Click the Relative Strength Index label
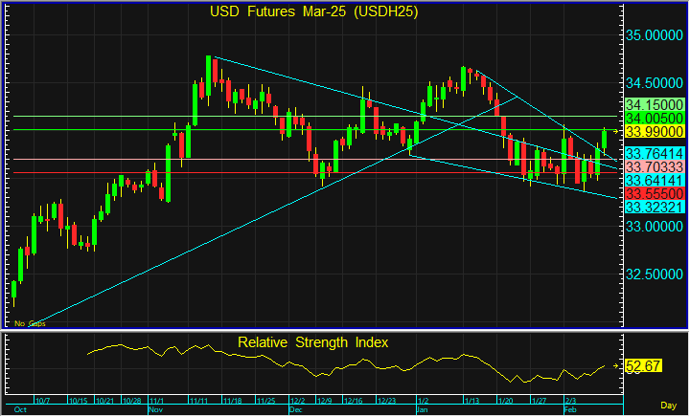690x417 pixels. 313,342
